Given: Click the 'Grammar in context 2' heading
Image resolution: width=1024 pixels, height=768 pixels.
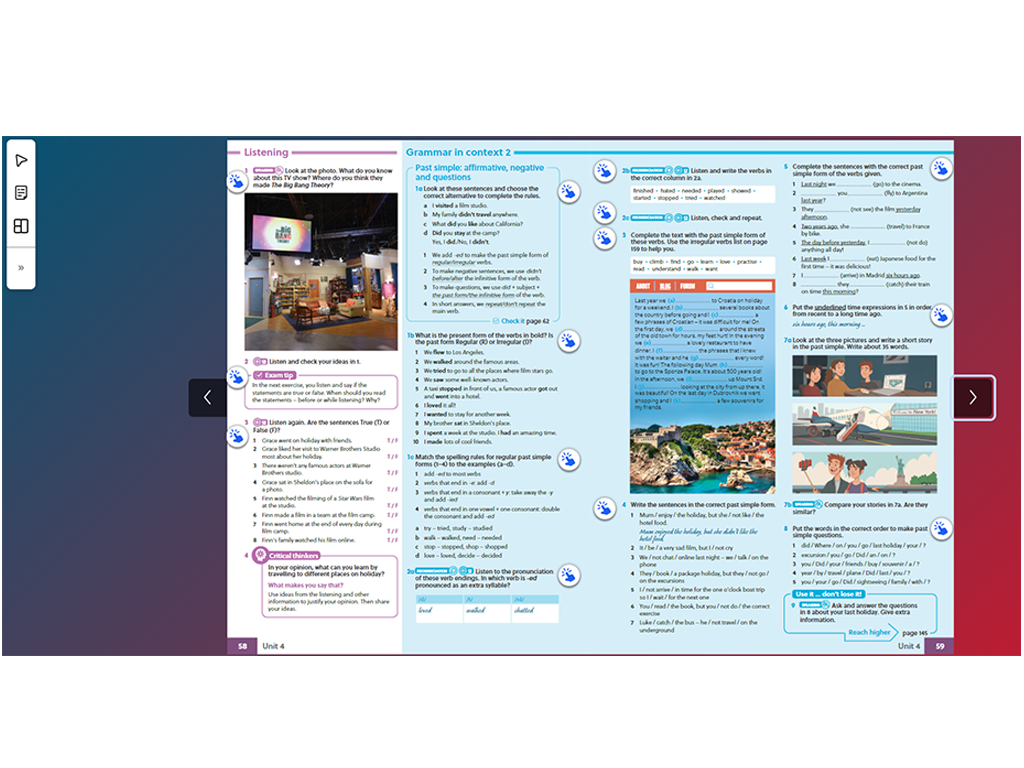Looking at the screenshot, I should (458, 152).
